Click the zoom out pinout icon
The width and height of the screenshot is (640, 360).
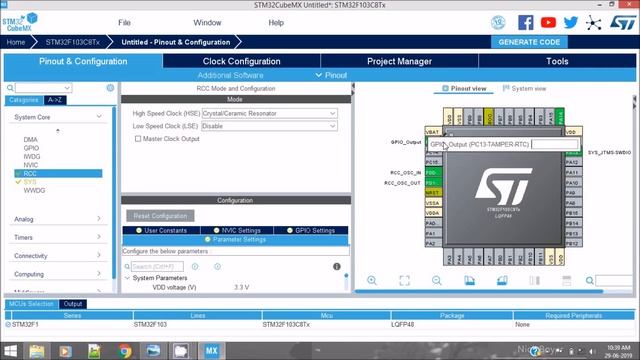pos(437,280)
